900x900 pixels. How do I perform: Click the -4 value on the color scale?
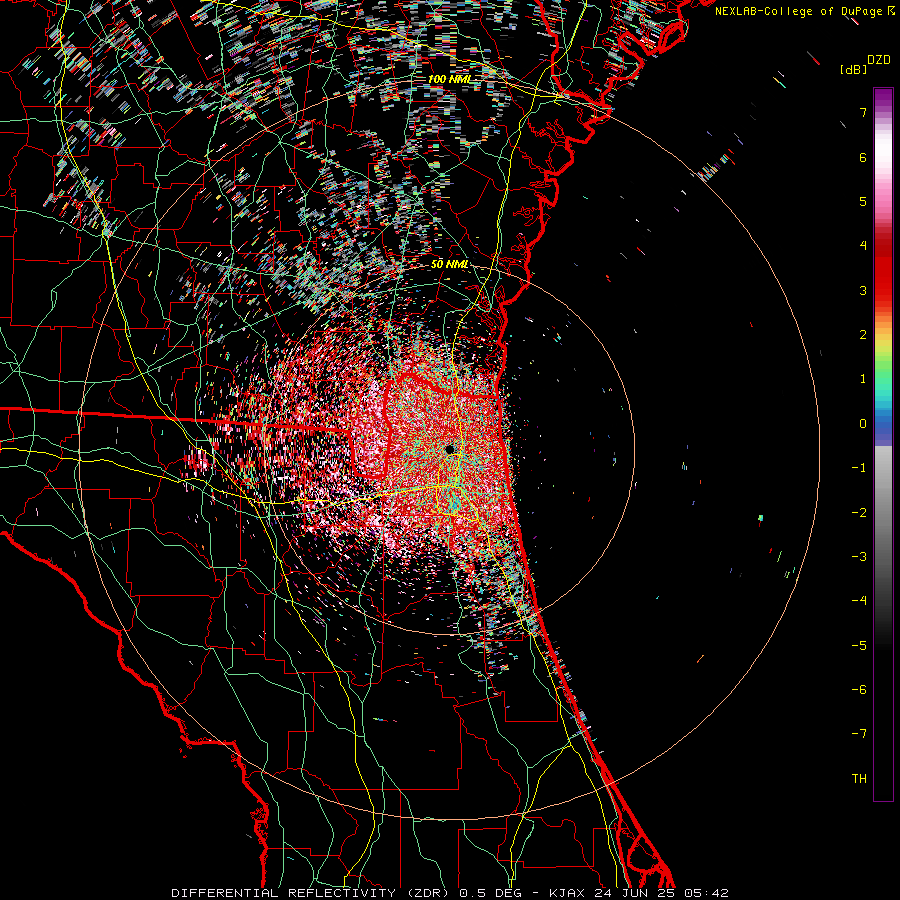click(859, 601)
